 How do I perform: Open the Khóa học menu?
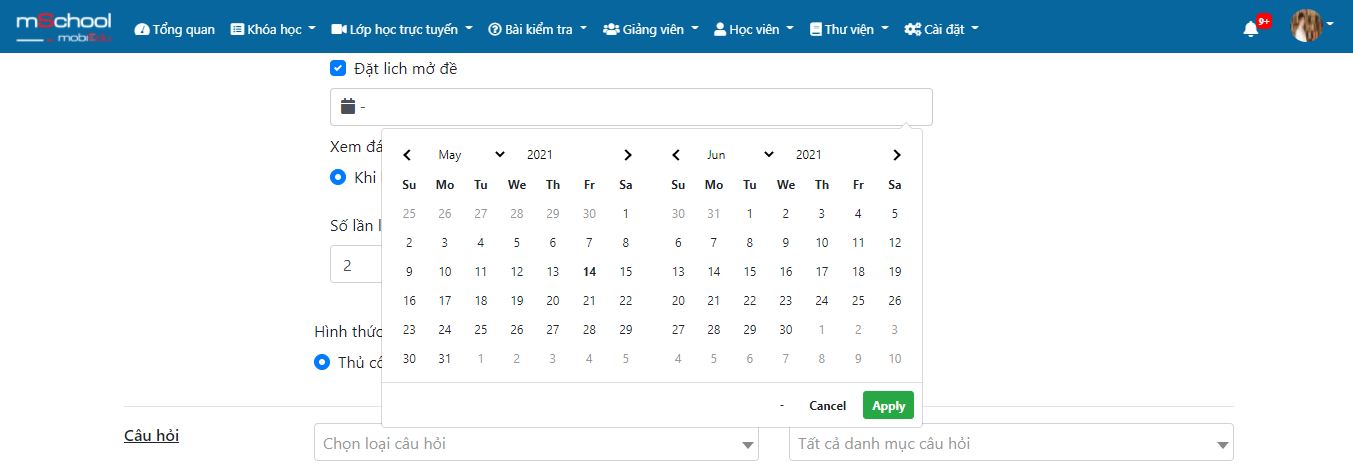pyautogui.click(x=273, y=29)
